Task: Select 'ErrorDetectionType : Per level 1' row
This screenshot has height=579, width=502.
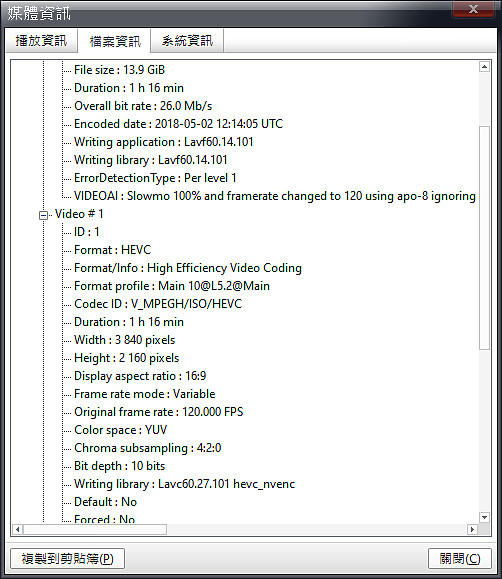Action: (x=155, y=178)
